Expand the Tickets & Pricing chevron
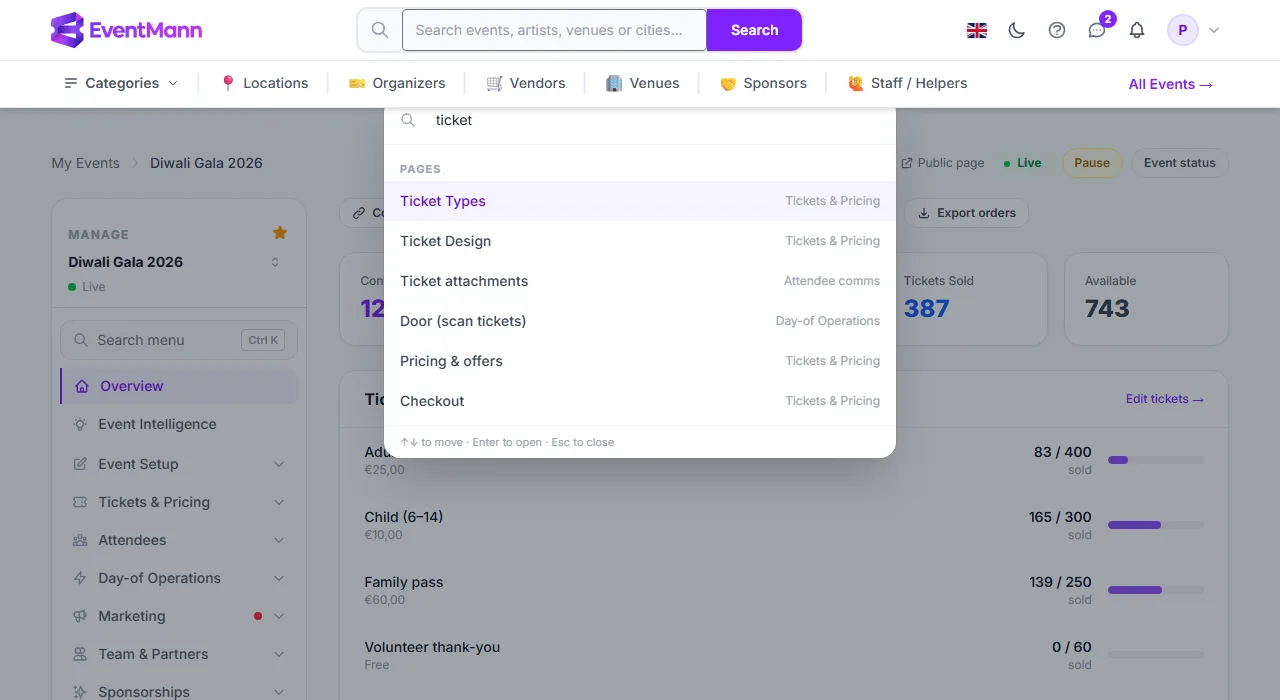The width and height of the screenshot is (1280, 700). pyautogui.click(x=279, y=502)
